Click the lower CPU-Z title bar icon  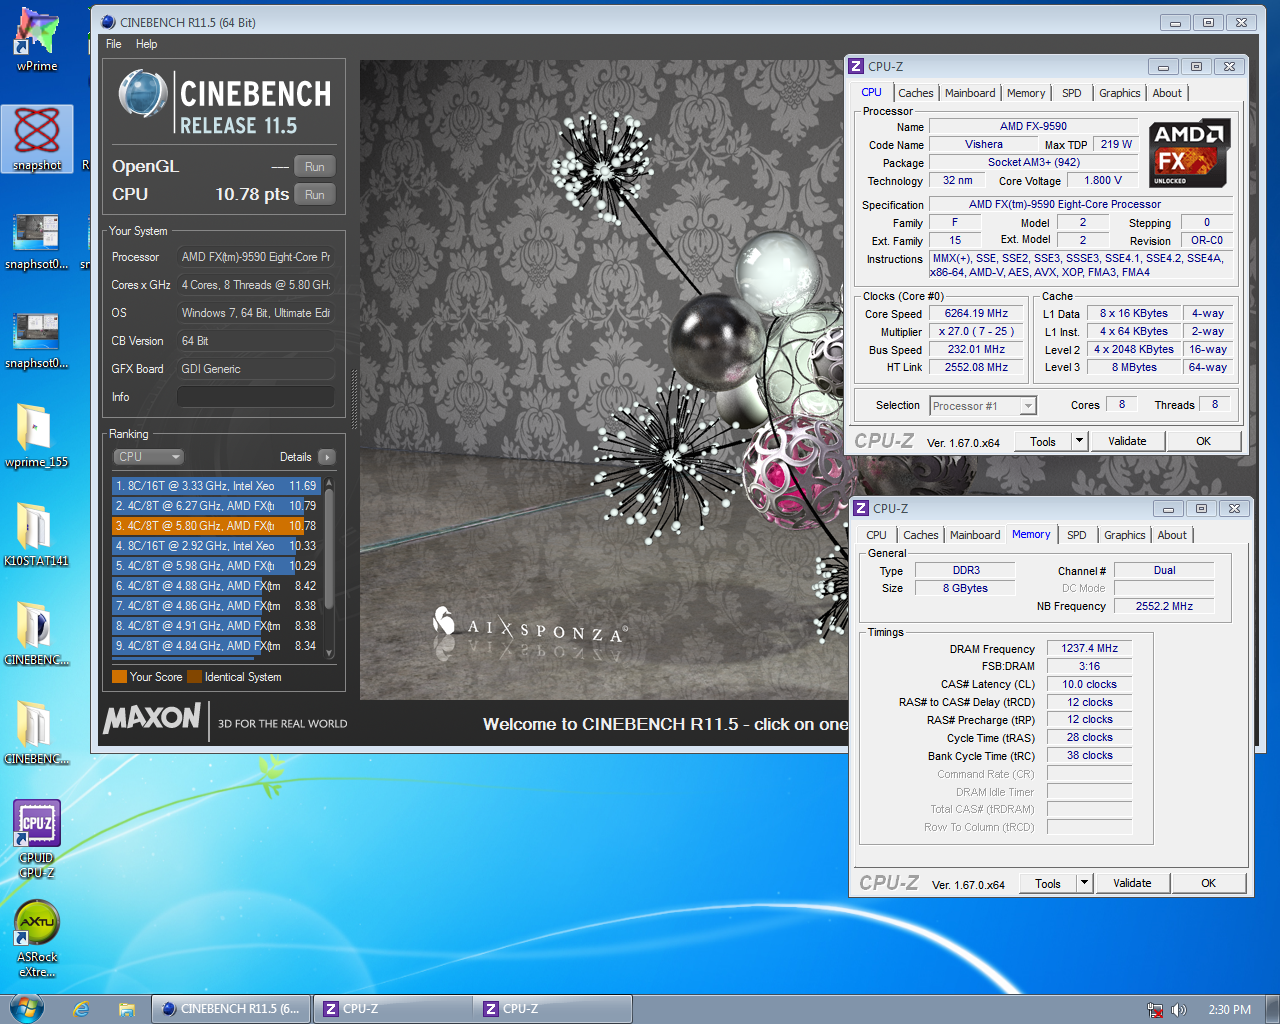click(861, 508)
